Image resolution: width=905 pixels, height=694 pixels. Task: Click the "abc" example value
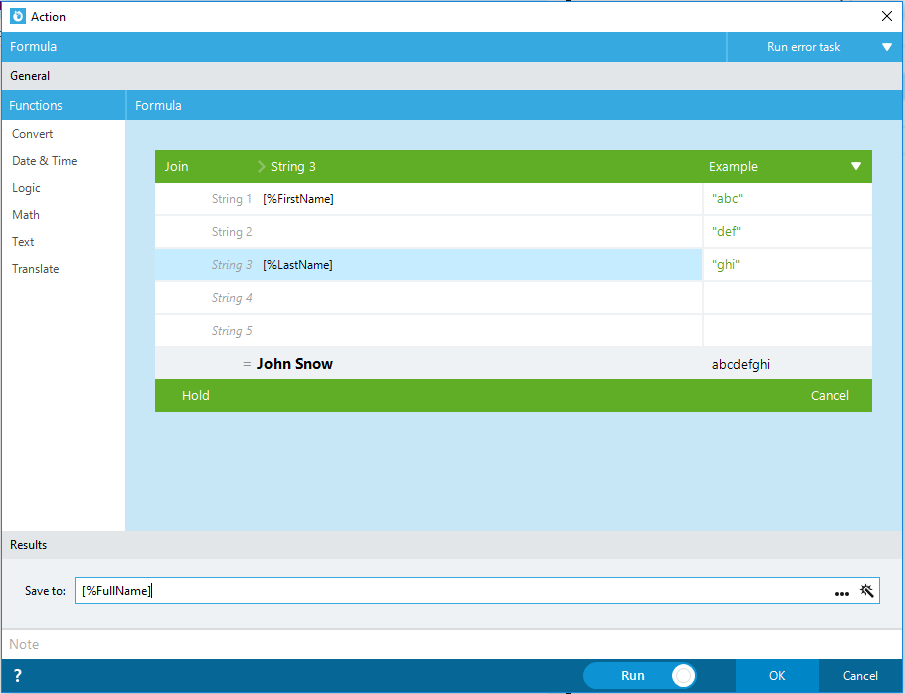[x=727, y=199]
